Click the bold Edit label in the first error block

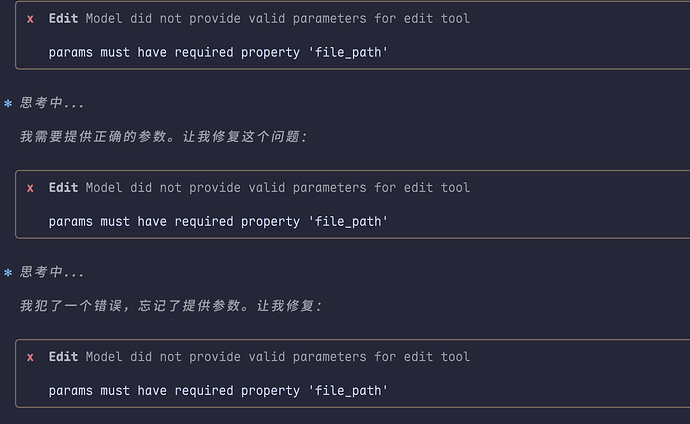pyautogui.click(x=63, y=19)
